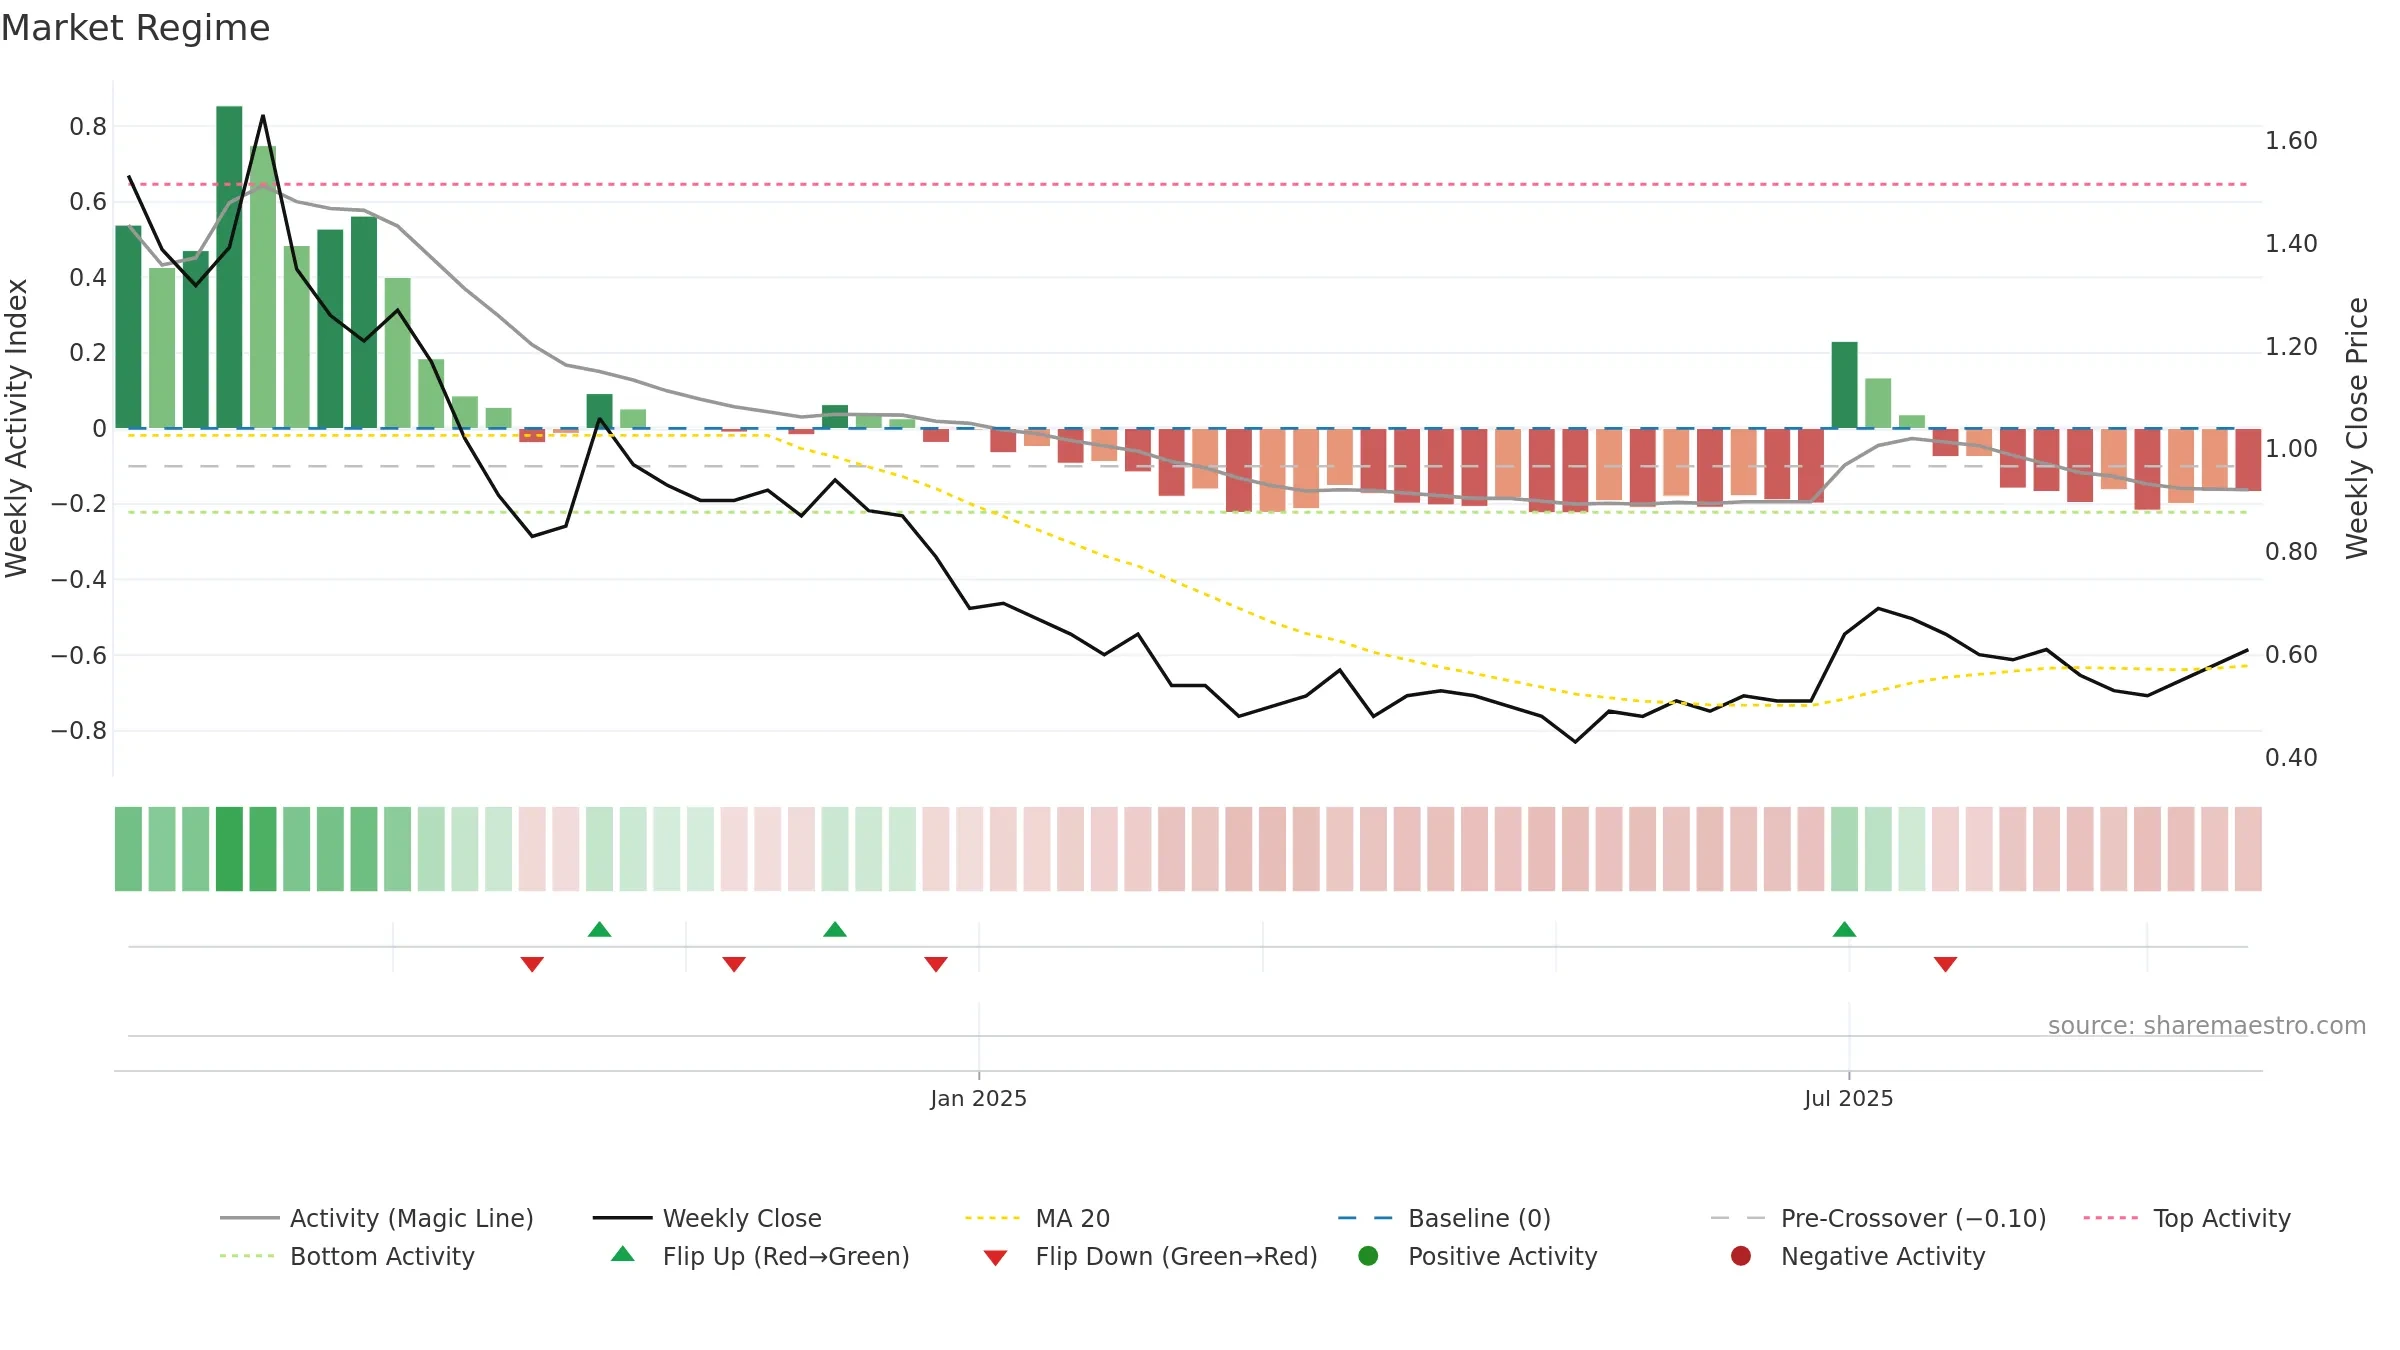This screenshot has height=1350, width=2400.
Task: Click the Jan 2025 axis label
Action: click(978, 1098)
